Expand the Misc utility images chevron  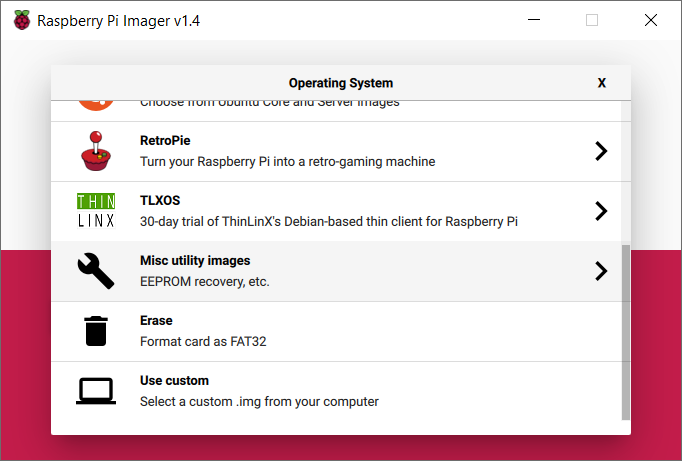click(601, 271)
